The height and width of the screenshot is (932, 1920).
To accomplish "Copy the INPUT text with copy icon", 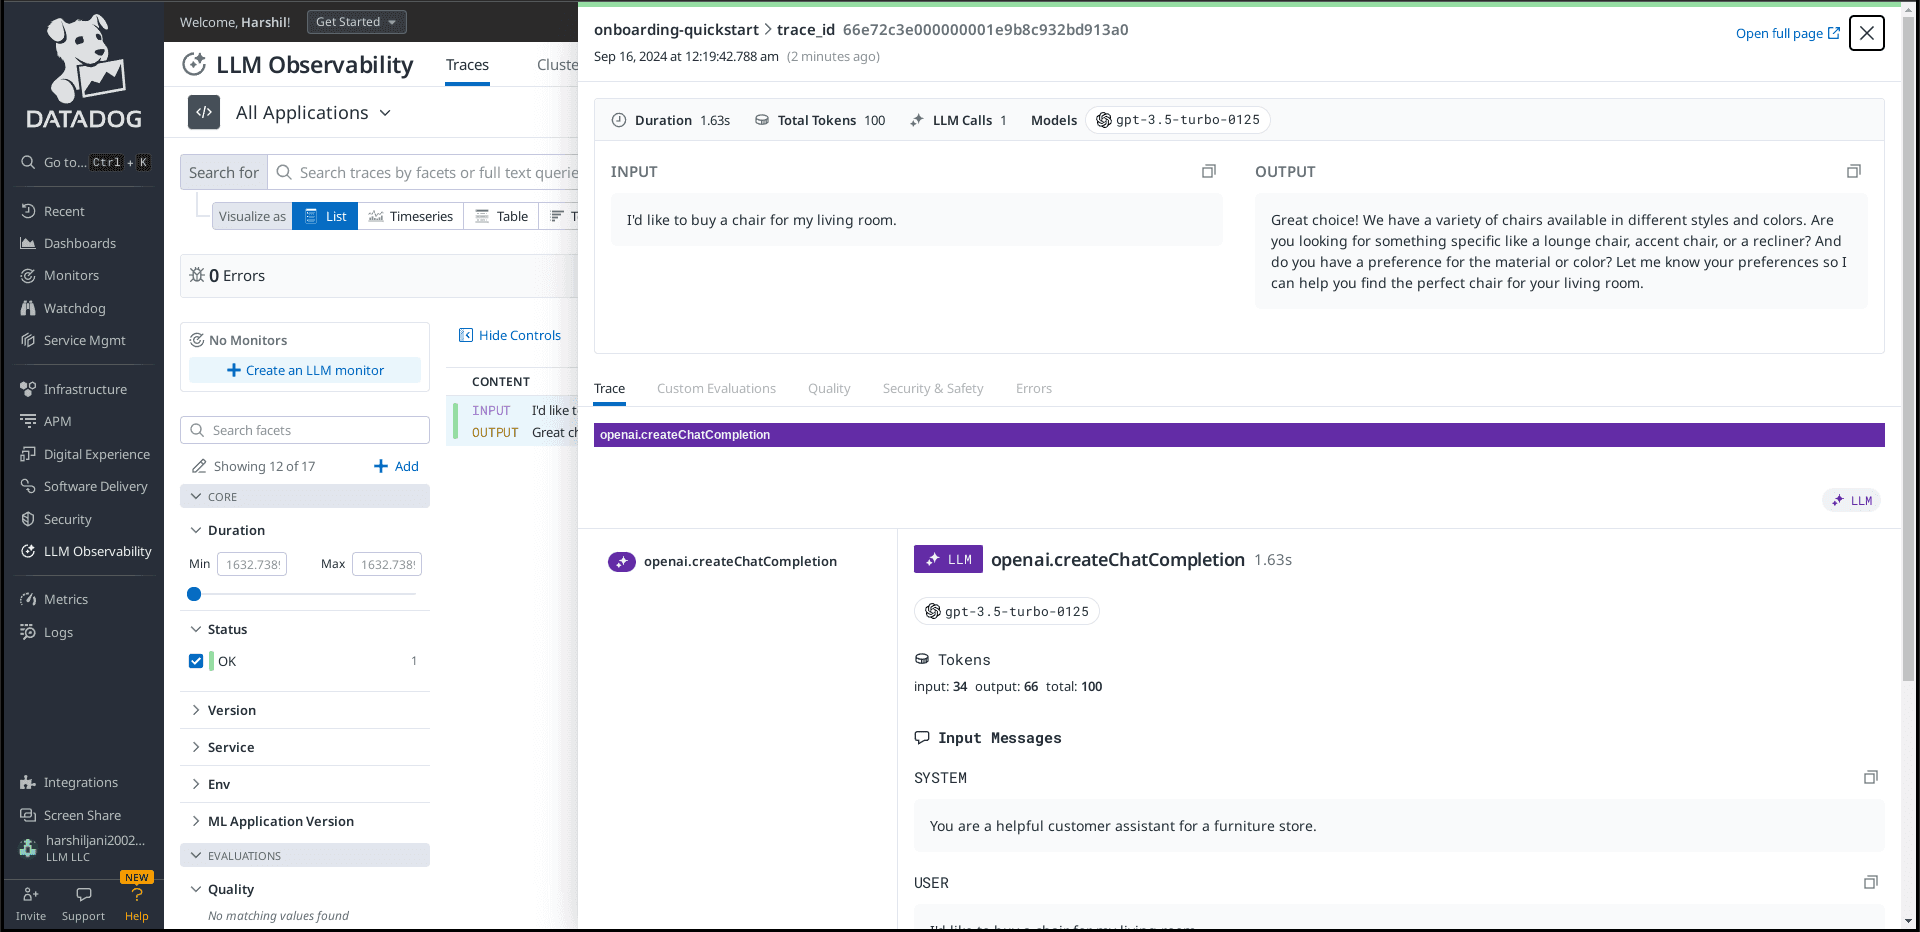I will click(1209, 171).
